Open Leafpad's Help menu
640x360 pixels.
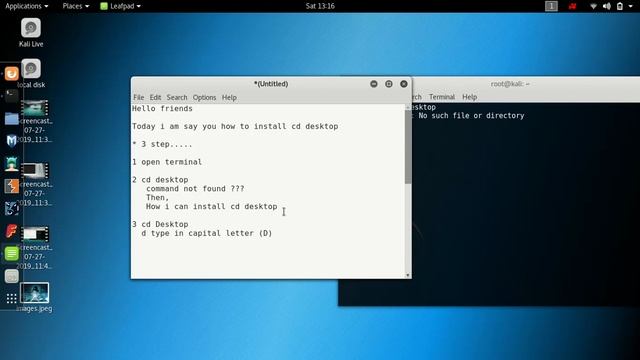pos(229,97)
